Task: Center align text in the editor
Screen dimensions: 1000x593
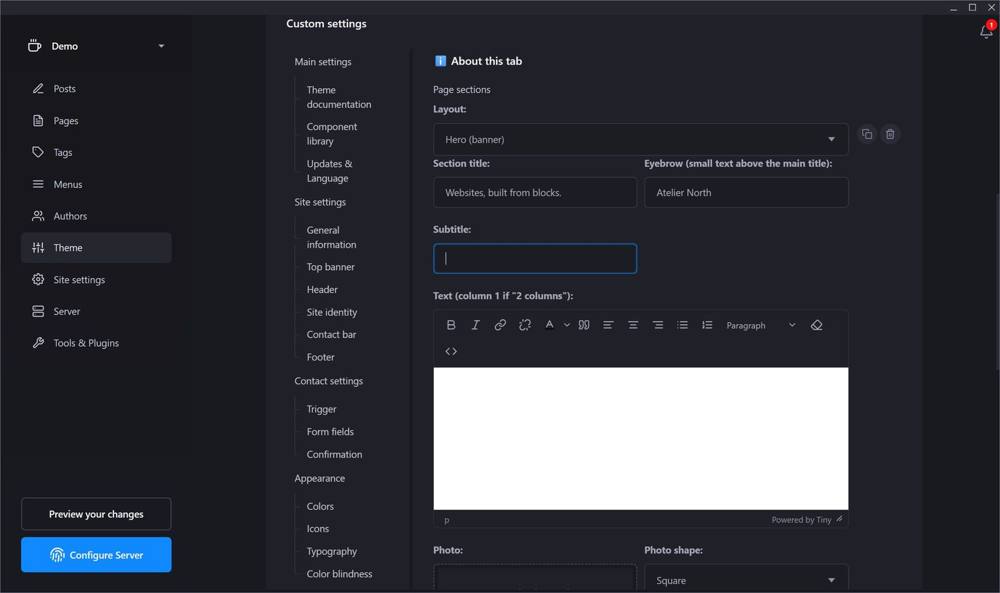Action: click(x=633, y=325)
